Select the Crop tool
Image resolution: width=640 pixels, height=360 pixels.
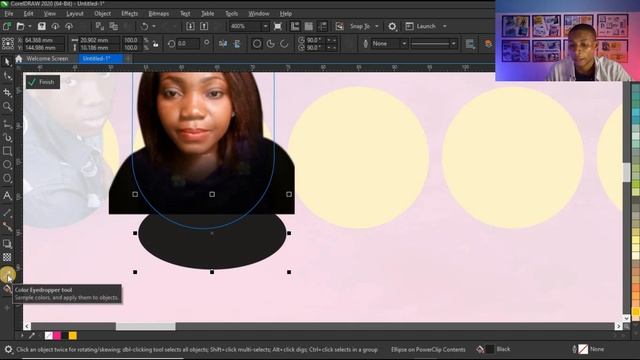tap(7, 93)
